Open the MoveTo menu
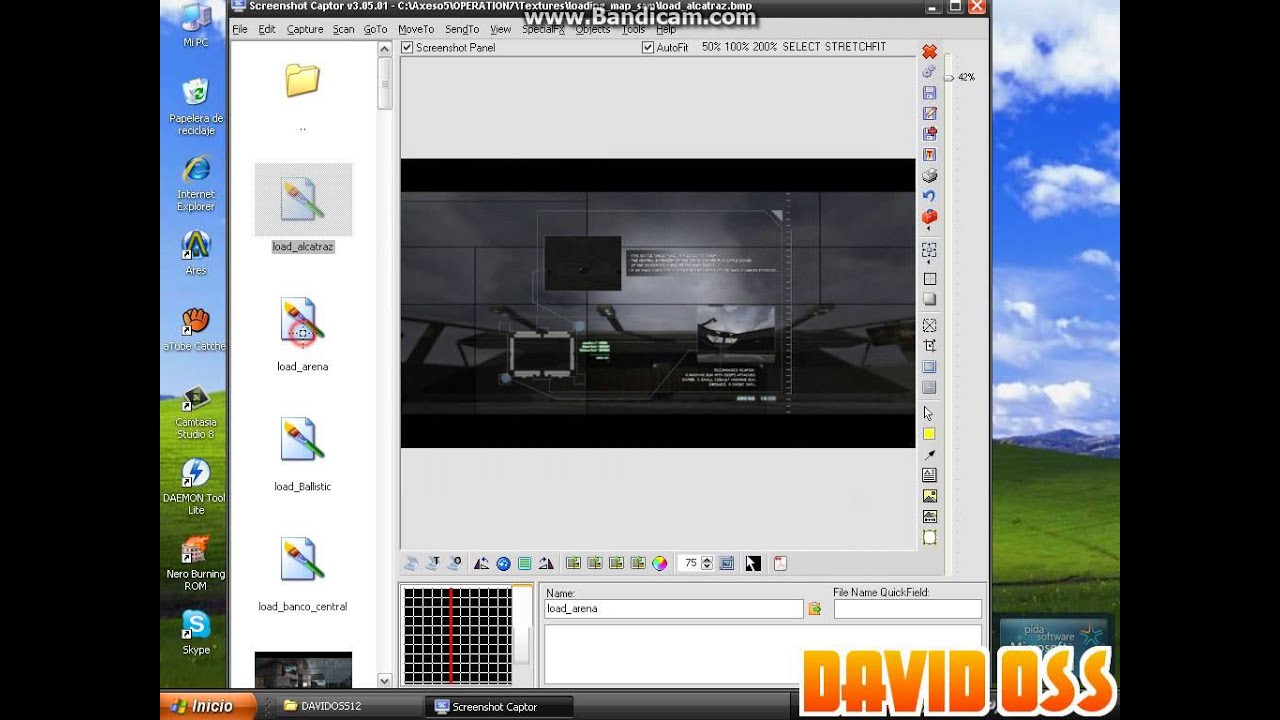Viewport: 1280px width, 720px height. (416, 29)
